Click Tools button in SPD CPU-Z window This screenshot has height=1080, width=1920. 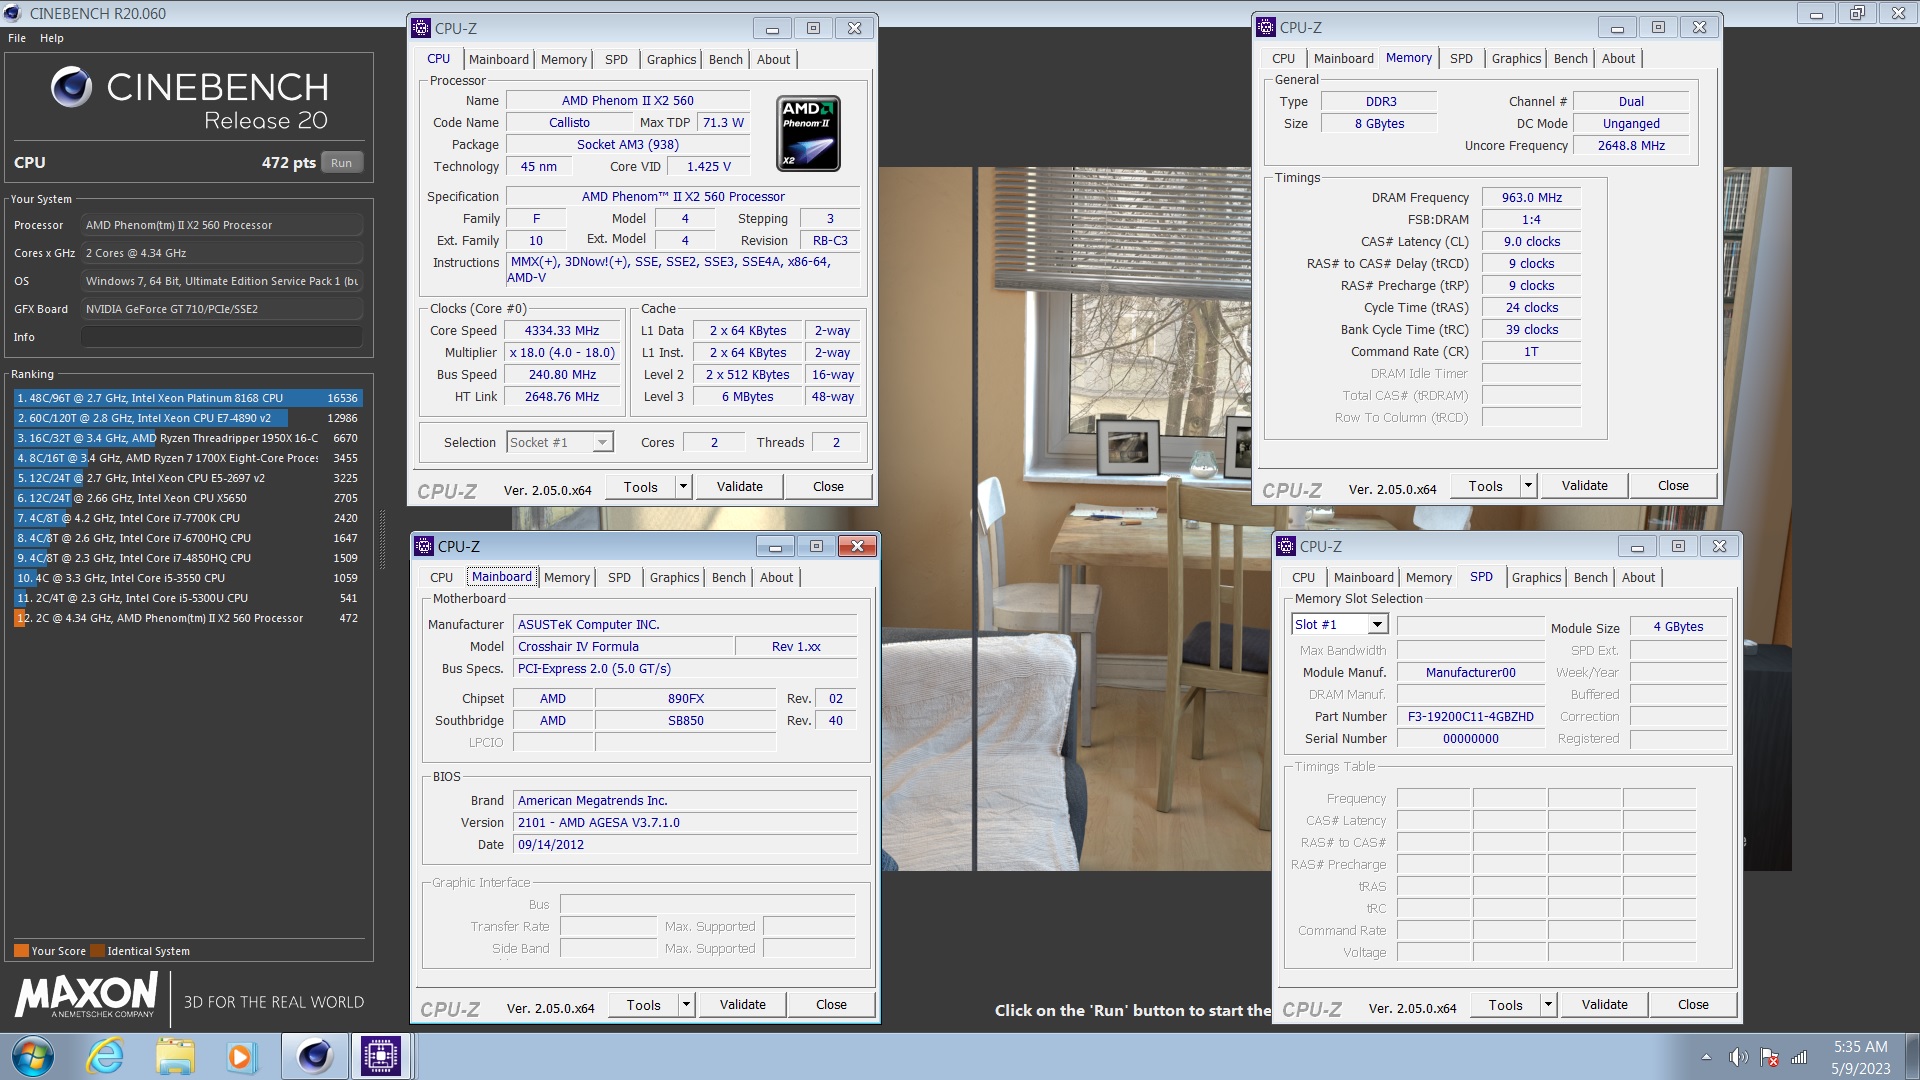pyautogui.click(x=1506, y=1005)
